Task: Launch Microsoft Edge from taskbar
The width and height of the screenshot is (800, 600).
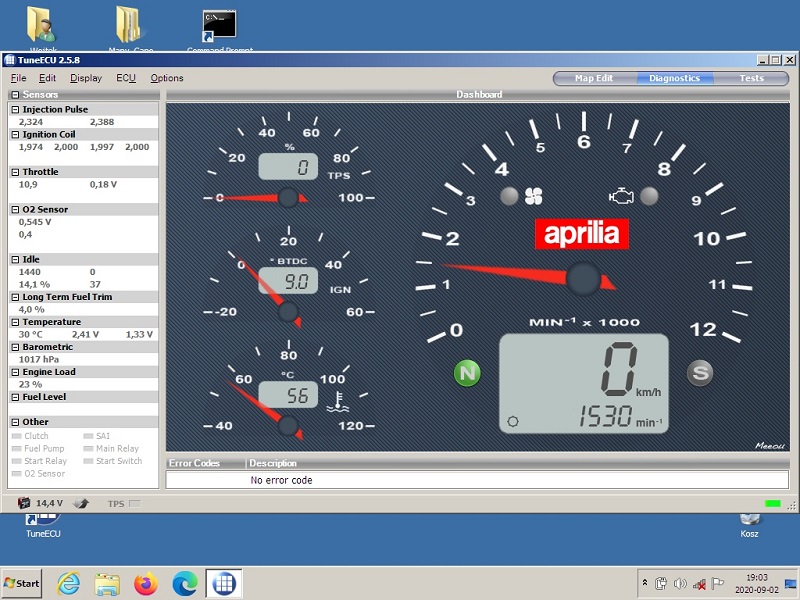Action: coord(185,583)
